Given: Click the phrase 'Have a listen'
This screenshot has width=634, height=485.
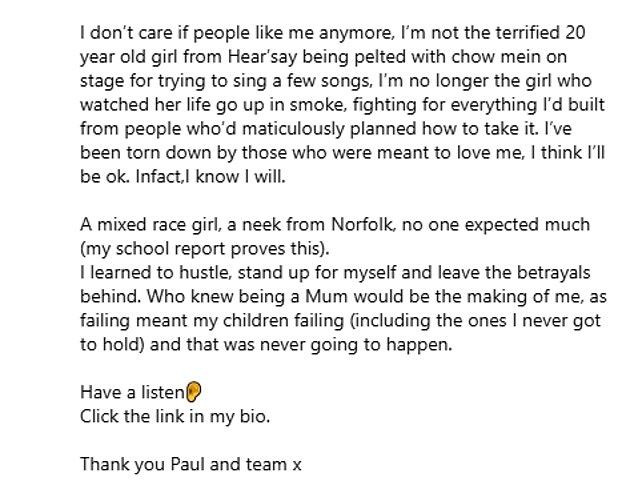Looking at the screenshot, I should click(x=133, y=392).
